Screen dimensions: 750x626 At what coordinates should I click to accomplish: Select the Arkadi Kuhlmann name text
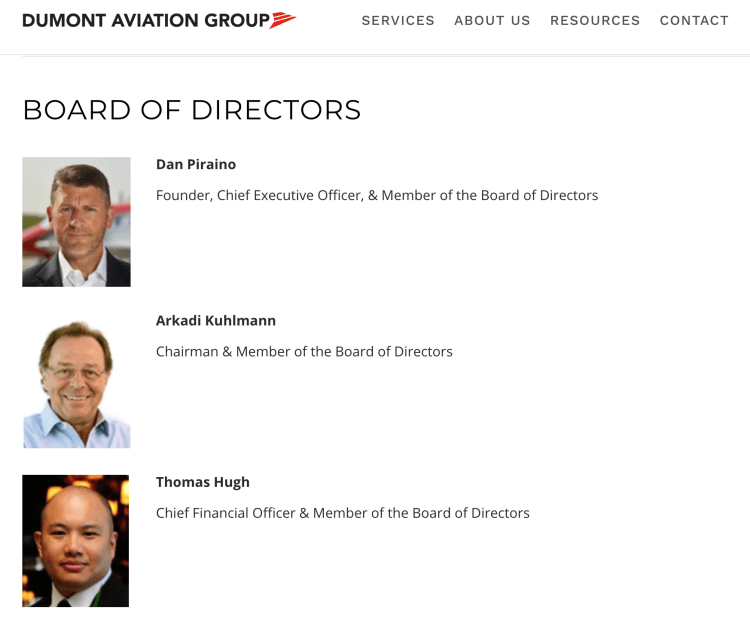(216, 321)
